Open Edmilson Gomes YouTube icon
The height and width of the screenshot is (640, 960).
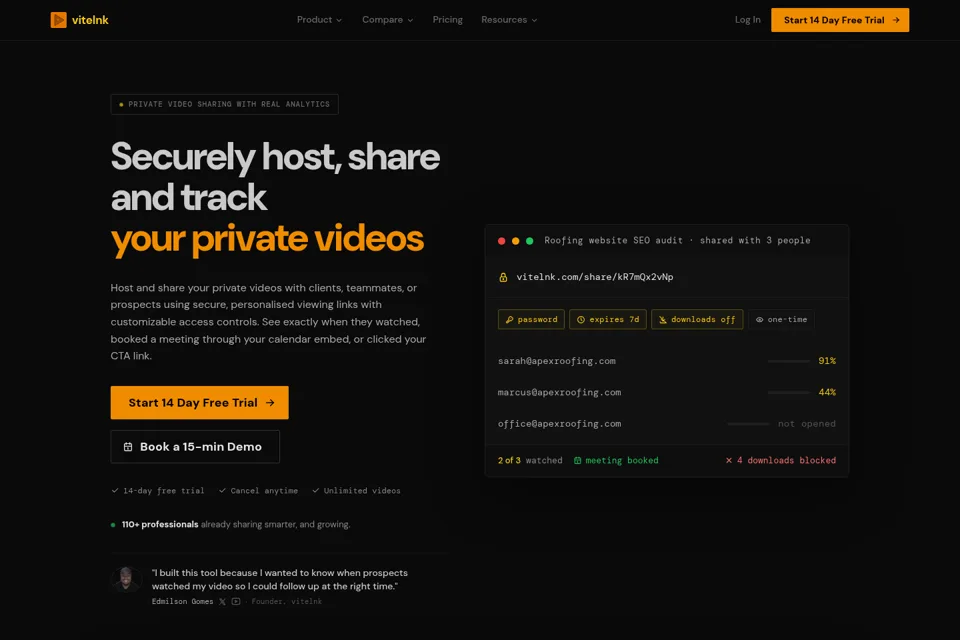pyautogui.click(x=236, y=601)
